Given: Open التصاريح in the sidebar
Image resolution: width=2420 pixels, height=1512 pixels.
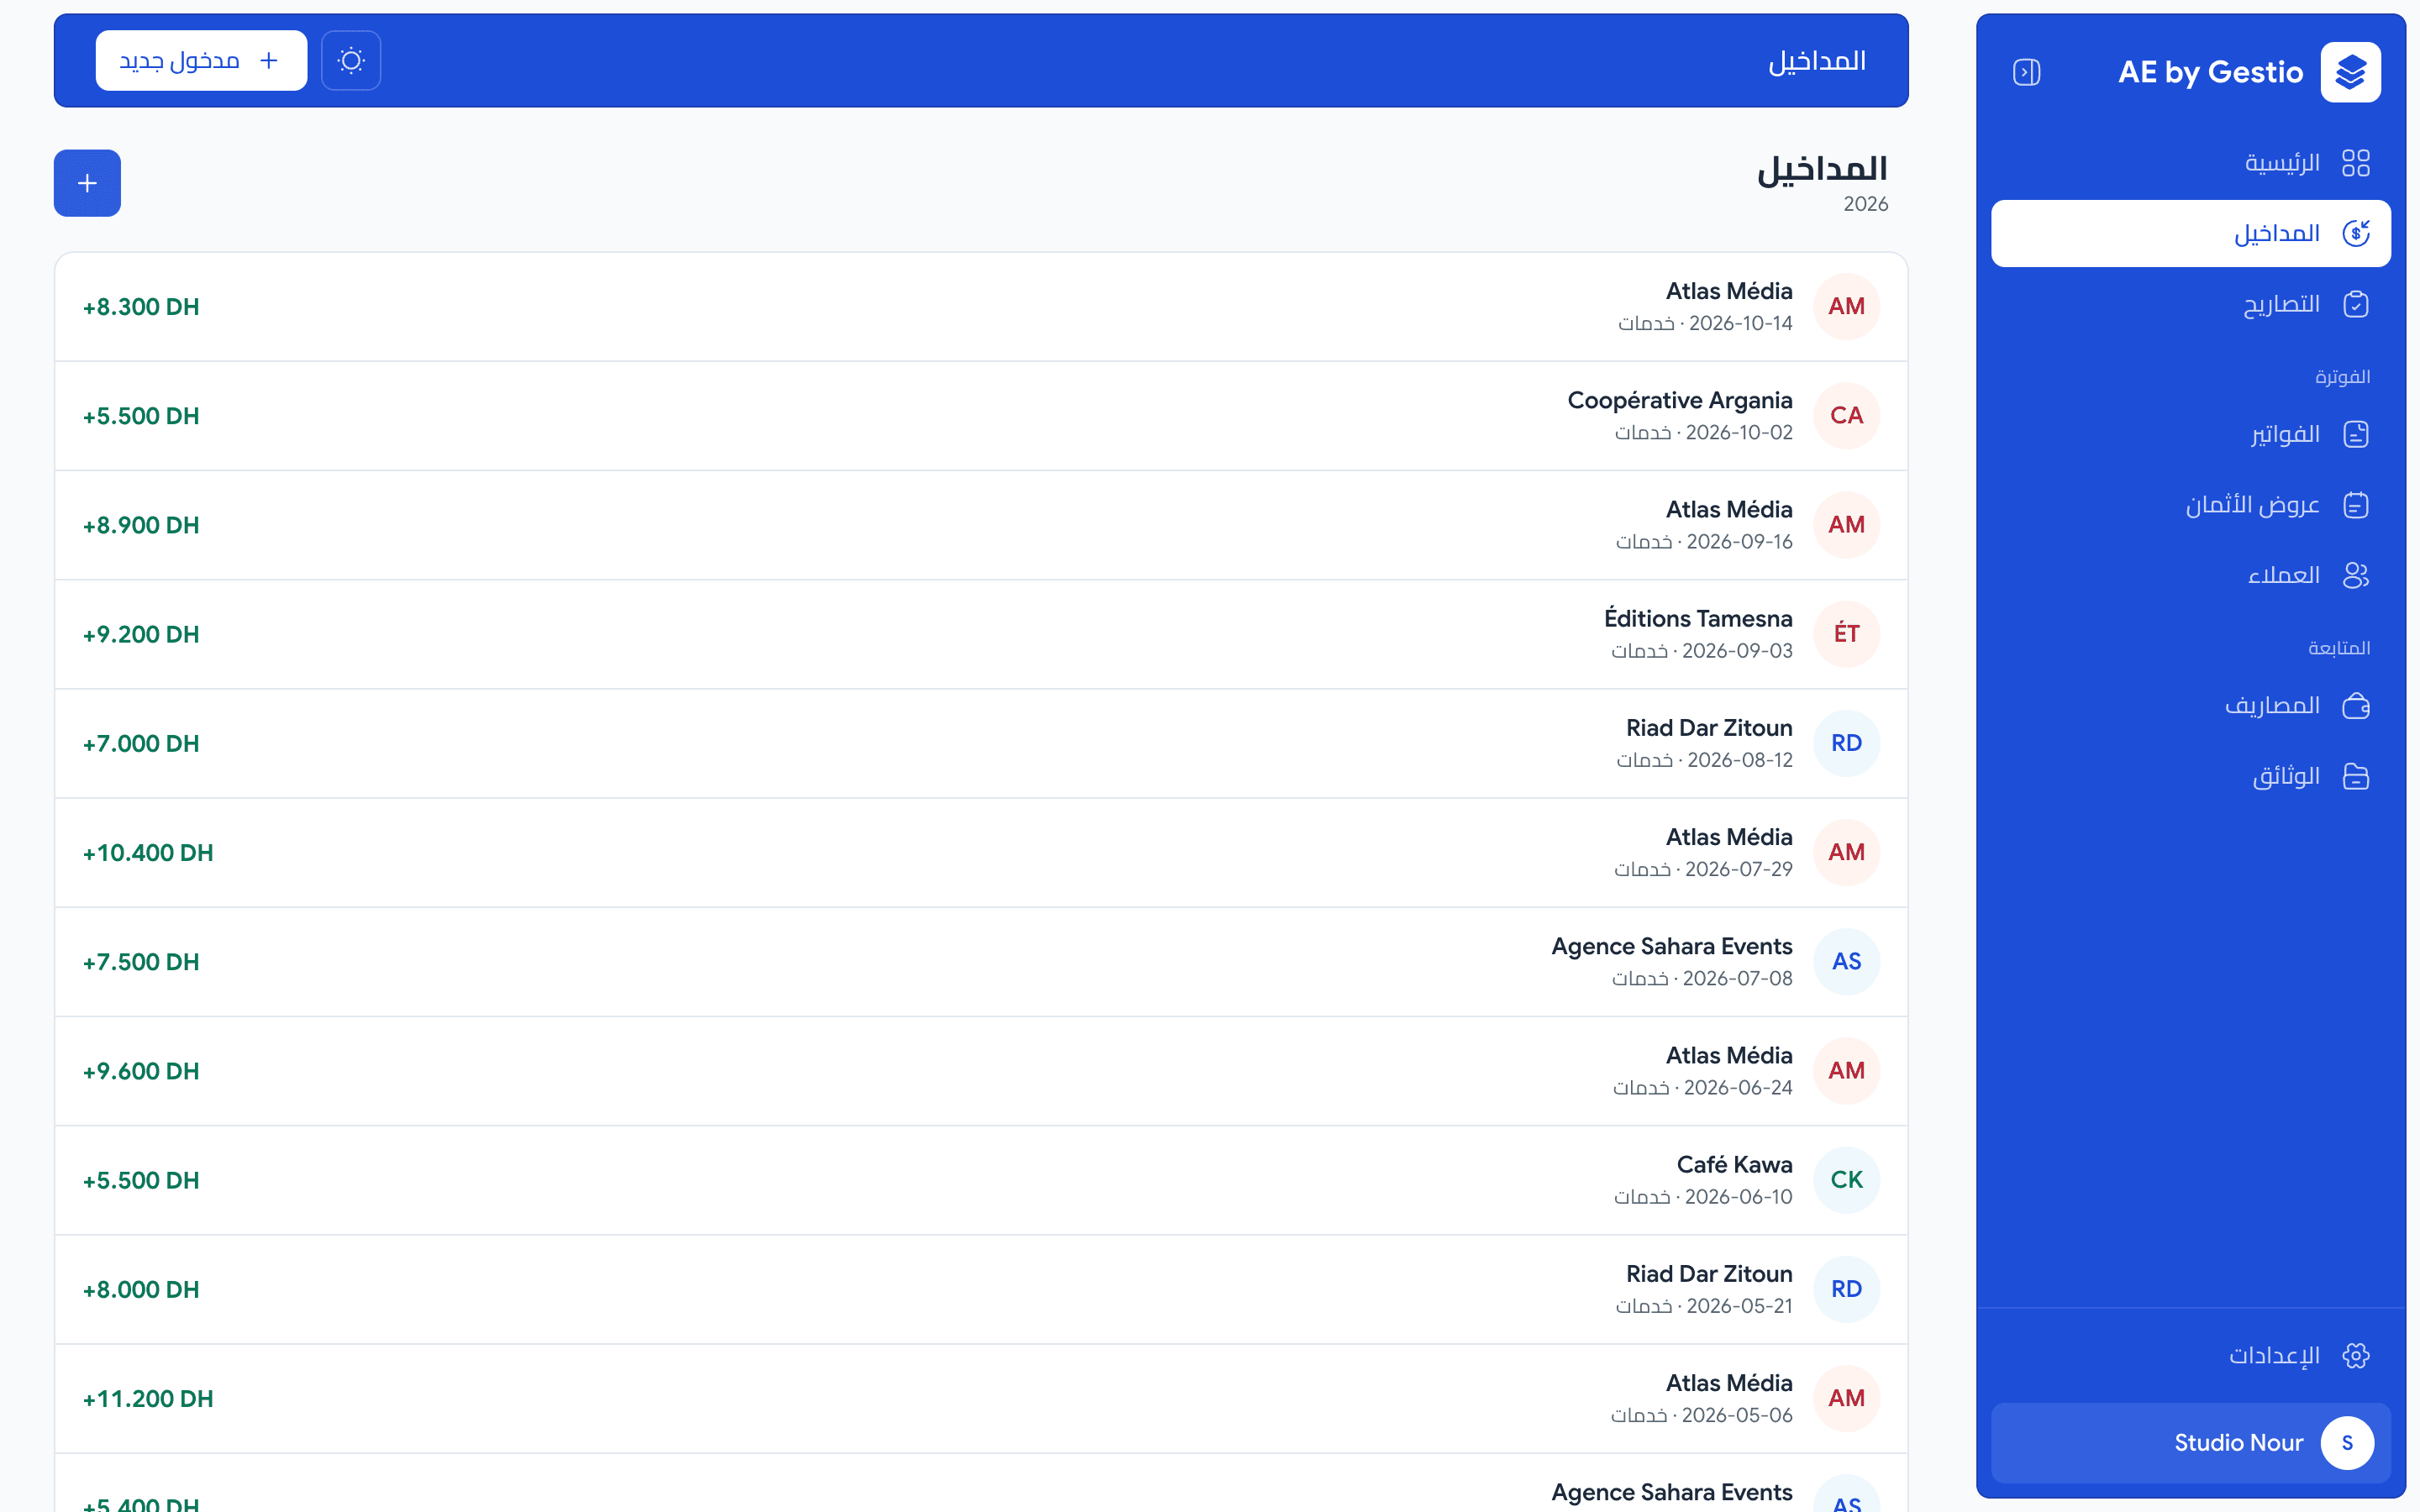Looking at the screenshot, I should tap(2190, 304).
